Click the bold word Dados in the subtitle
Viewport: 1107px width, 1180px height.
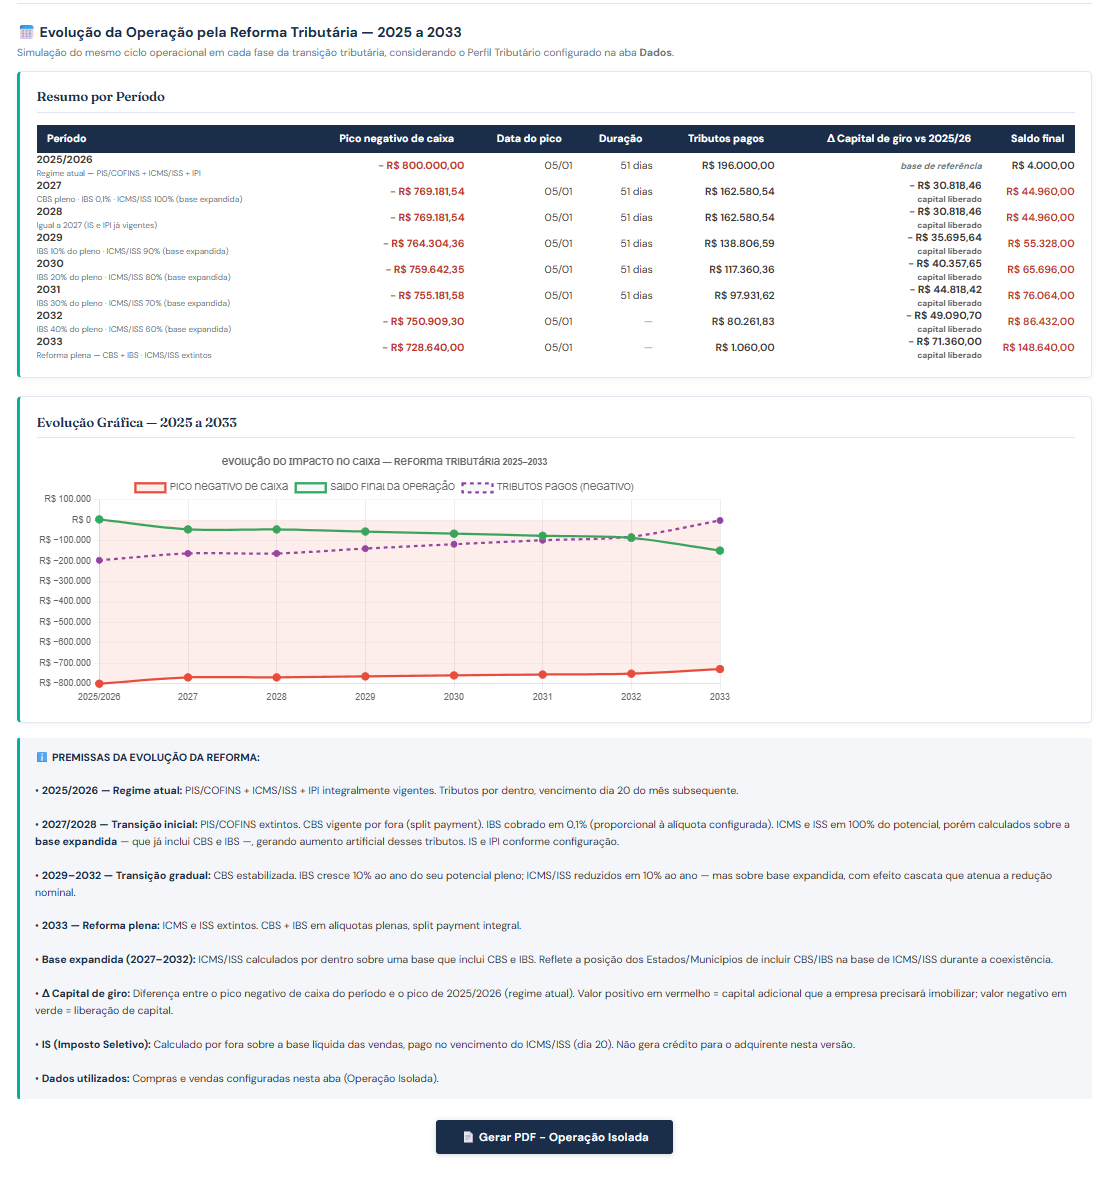655,53
